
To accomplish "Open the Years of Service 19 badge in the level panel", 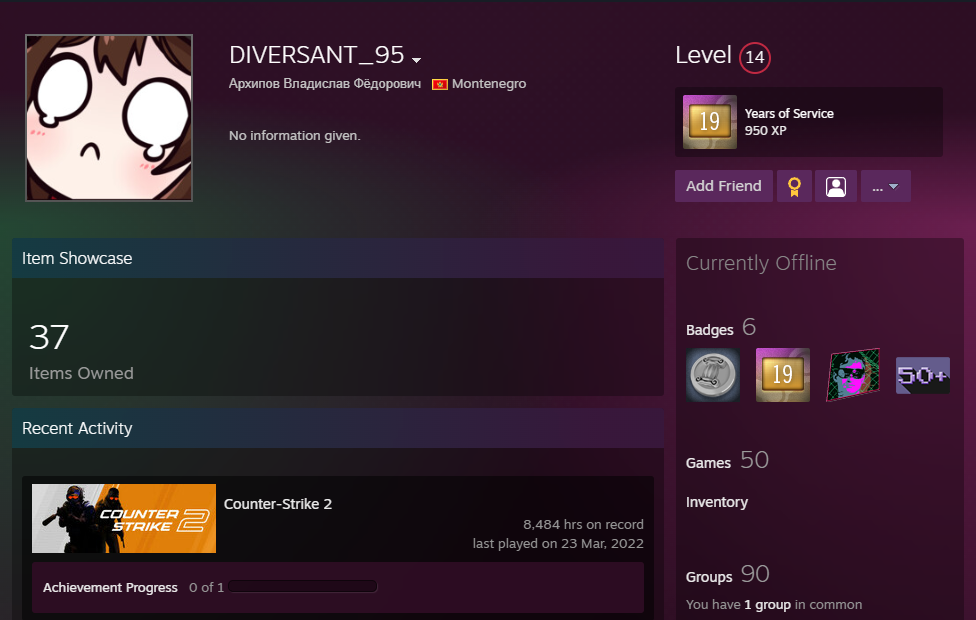I will (x=710, y=122).
